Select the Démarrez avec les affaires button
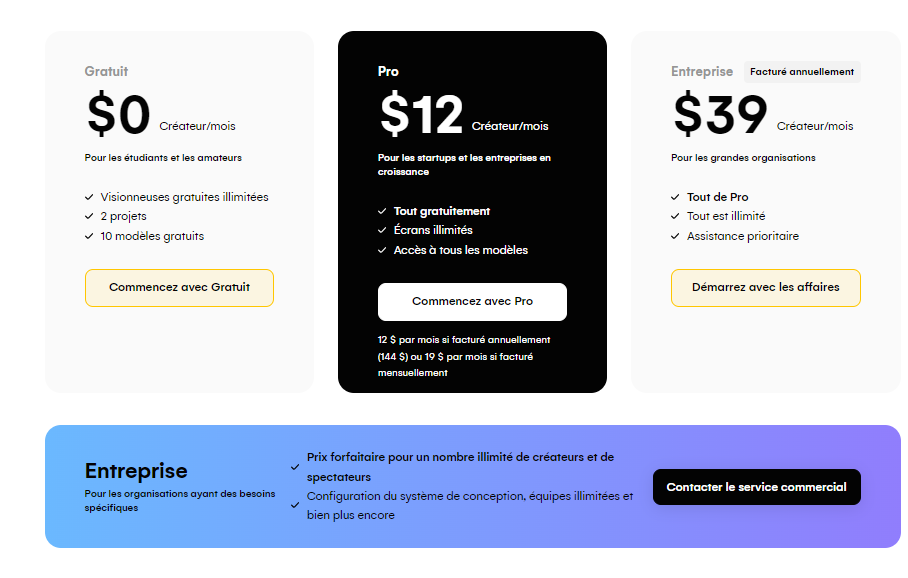908x578 pixels. click(x=766, y=288)
